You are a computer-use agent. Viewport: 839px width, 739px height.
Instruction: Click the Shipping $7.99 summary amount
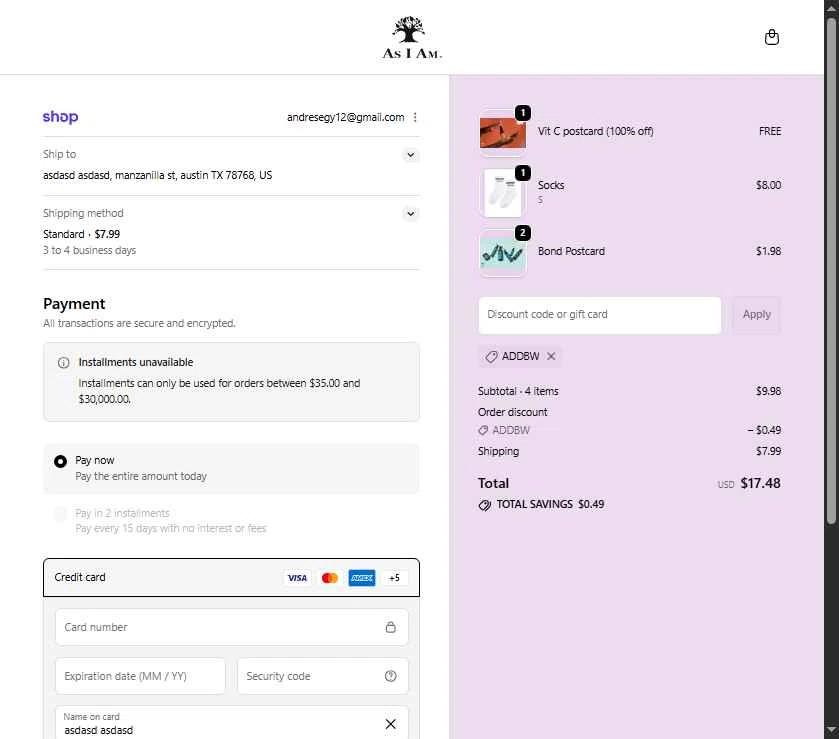768,451
